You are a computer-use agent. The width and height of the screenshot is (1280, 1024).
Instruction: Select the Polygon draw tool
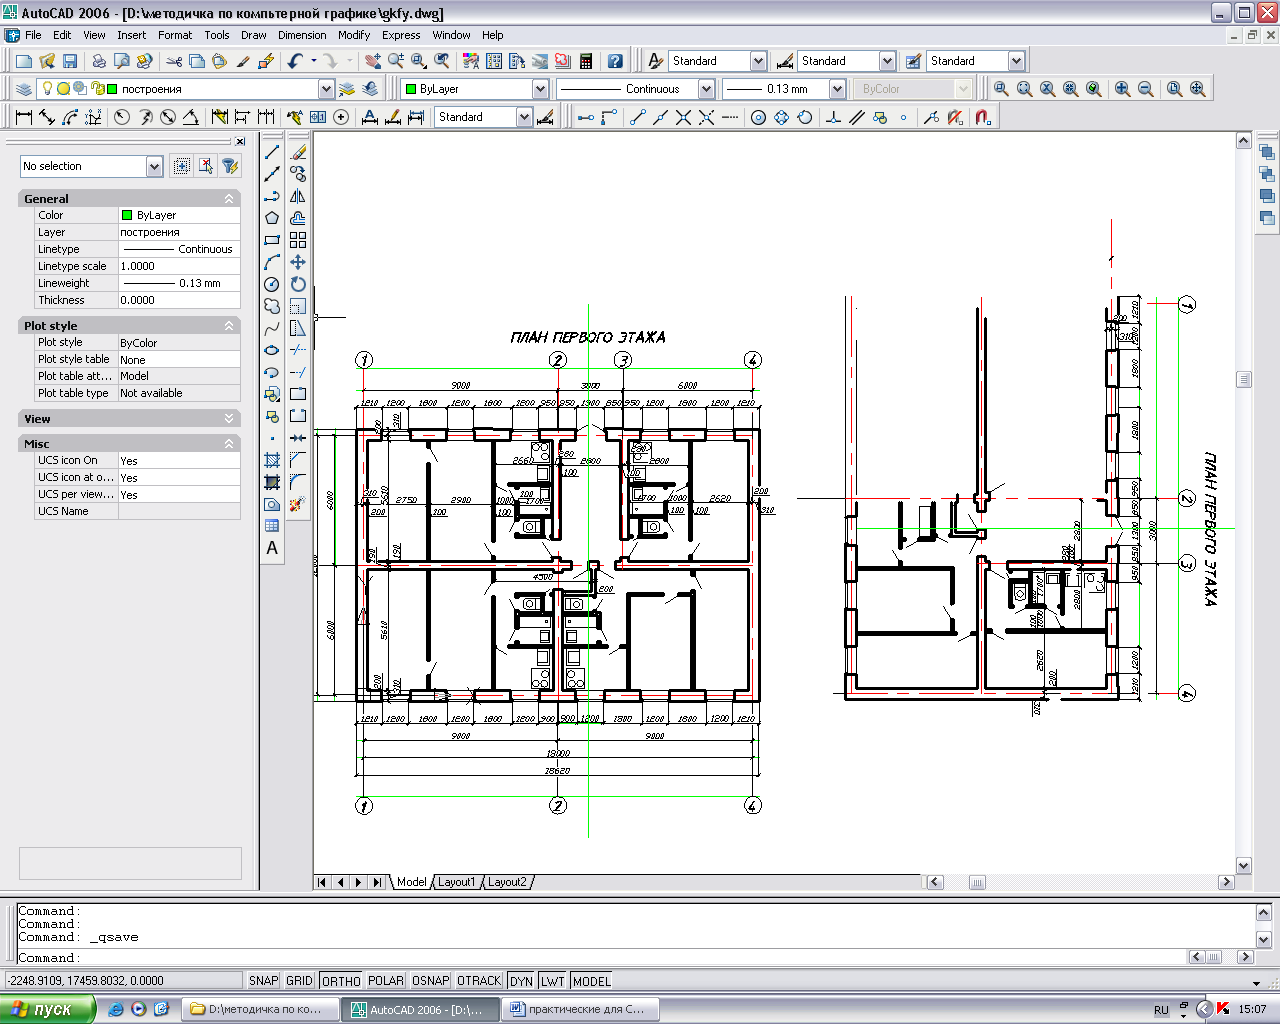pyautogui.click(x=272, y=218)
